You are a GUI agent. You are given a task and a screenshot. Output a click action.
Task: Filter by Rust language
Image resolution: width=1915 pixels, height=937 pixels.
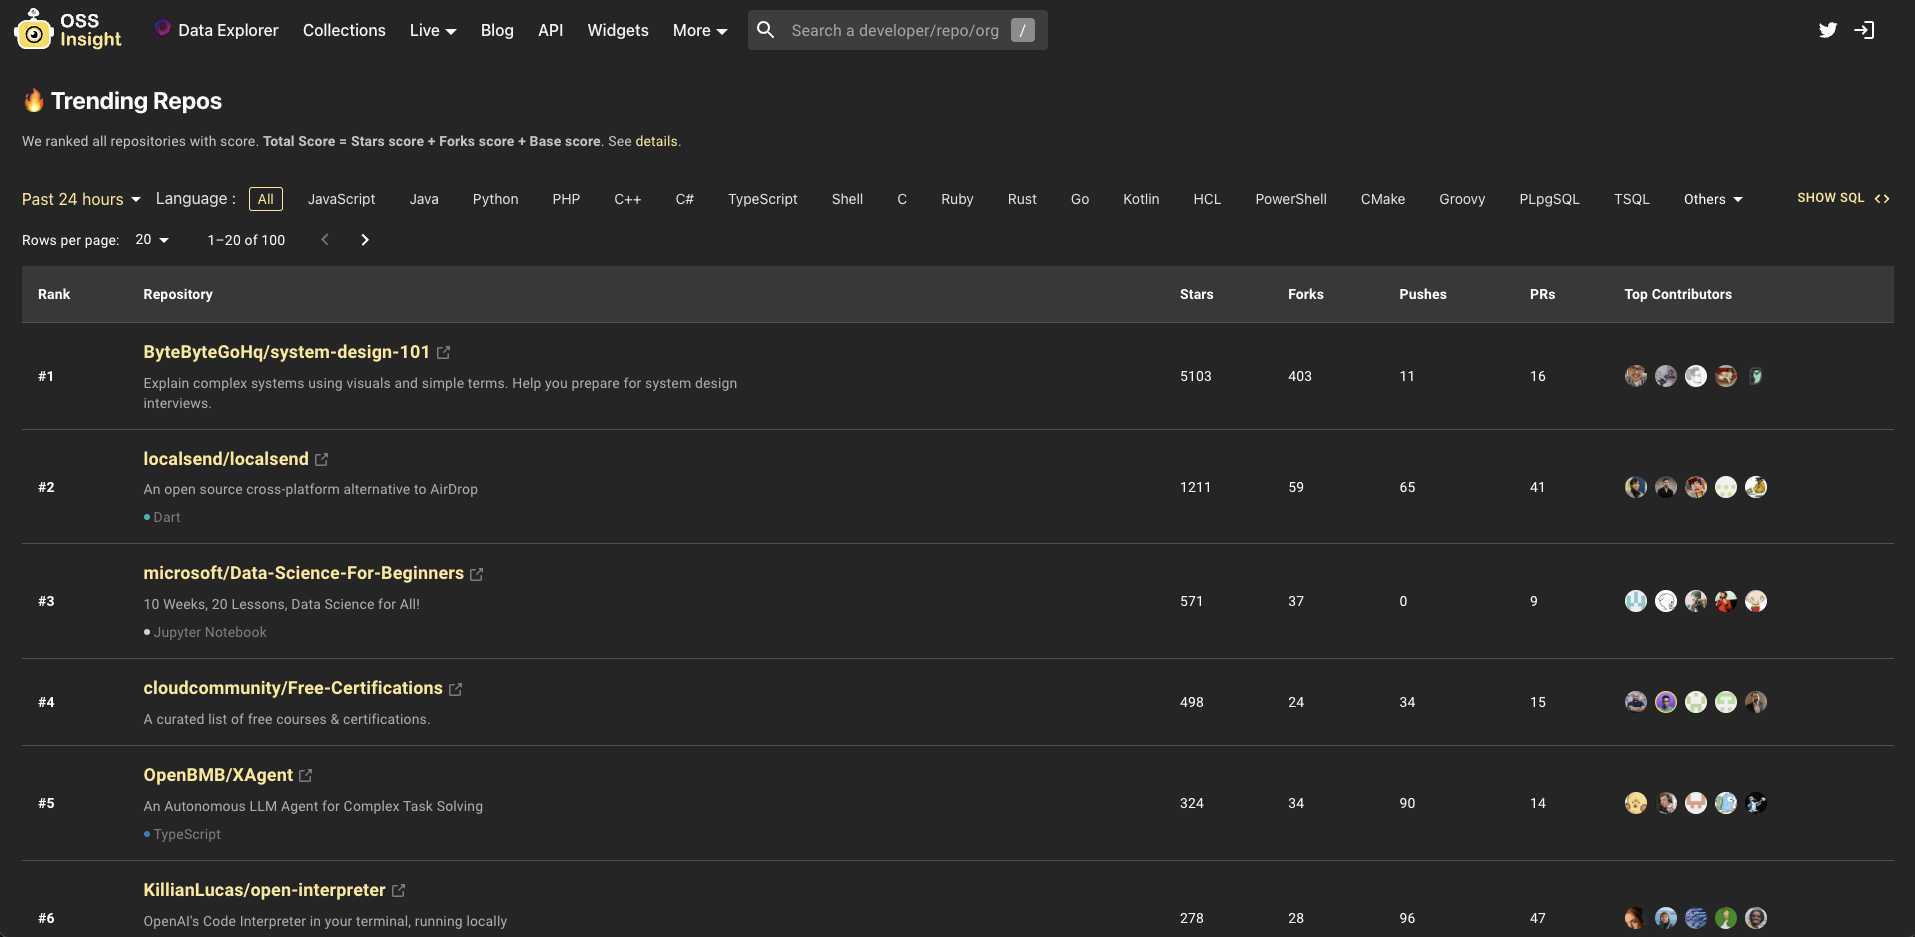1022,199
